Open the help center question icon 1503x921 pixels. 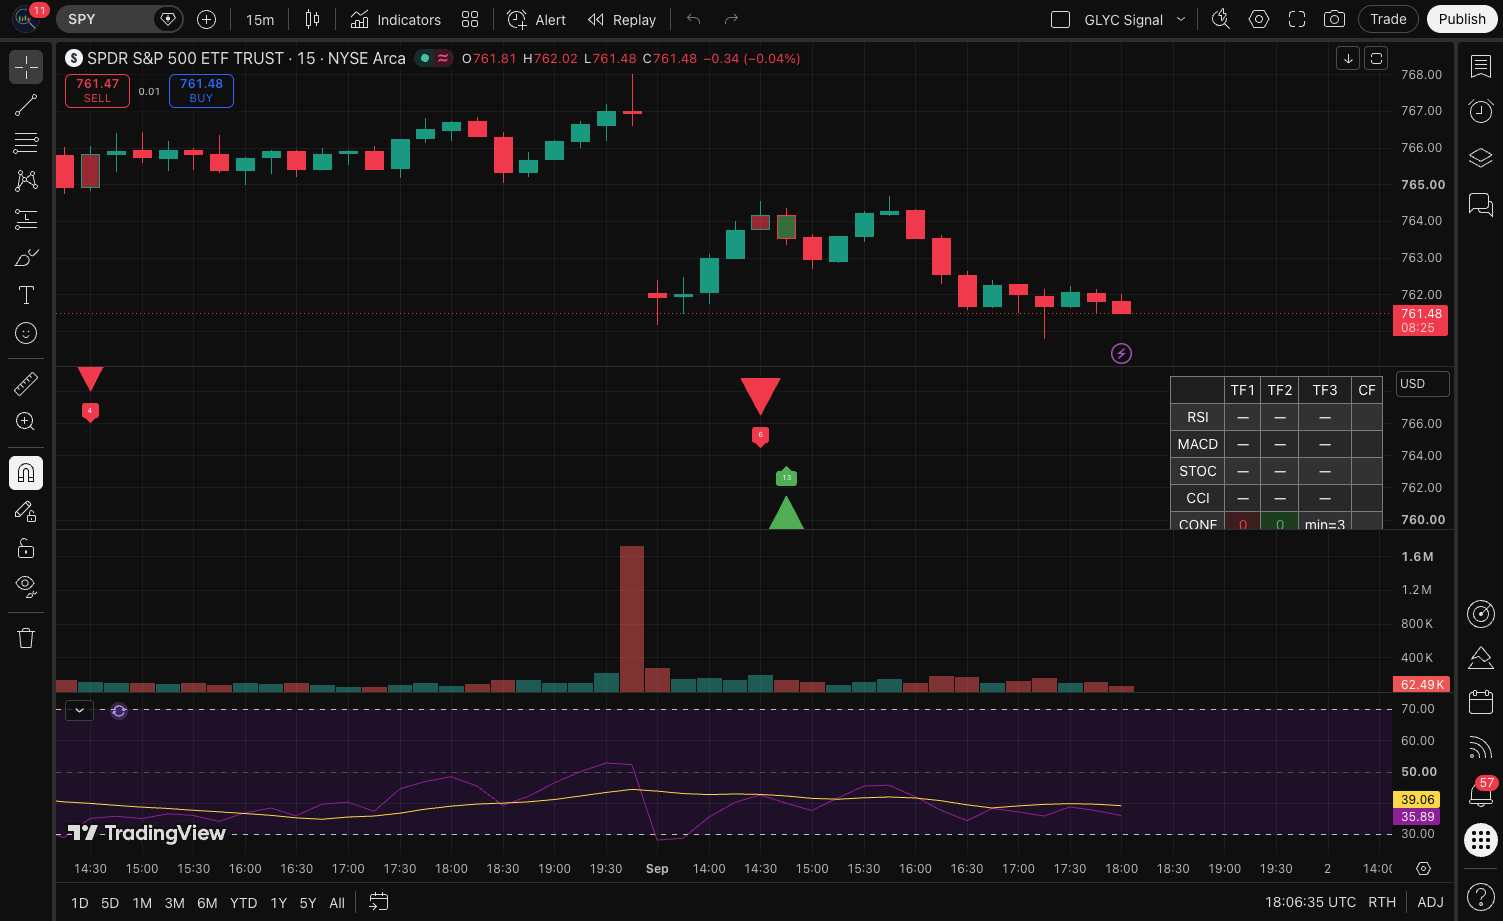click(1480, 895)
